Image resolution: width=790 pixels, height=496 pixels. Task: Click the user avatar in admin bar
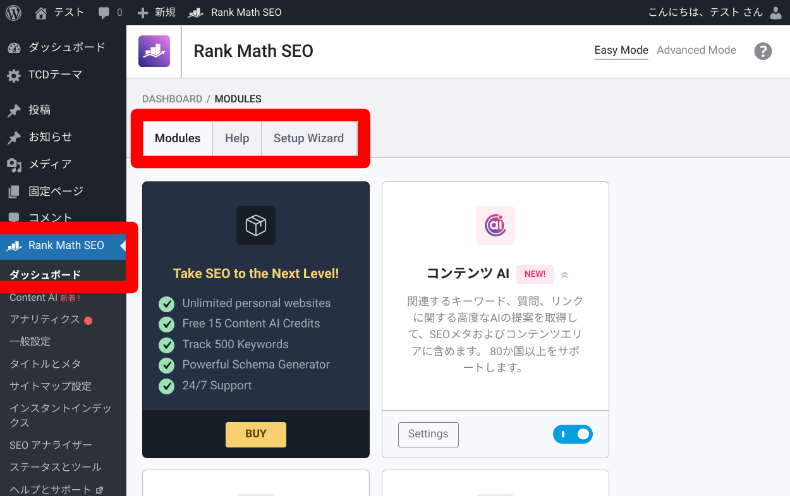coord(776,12)
